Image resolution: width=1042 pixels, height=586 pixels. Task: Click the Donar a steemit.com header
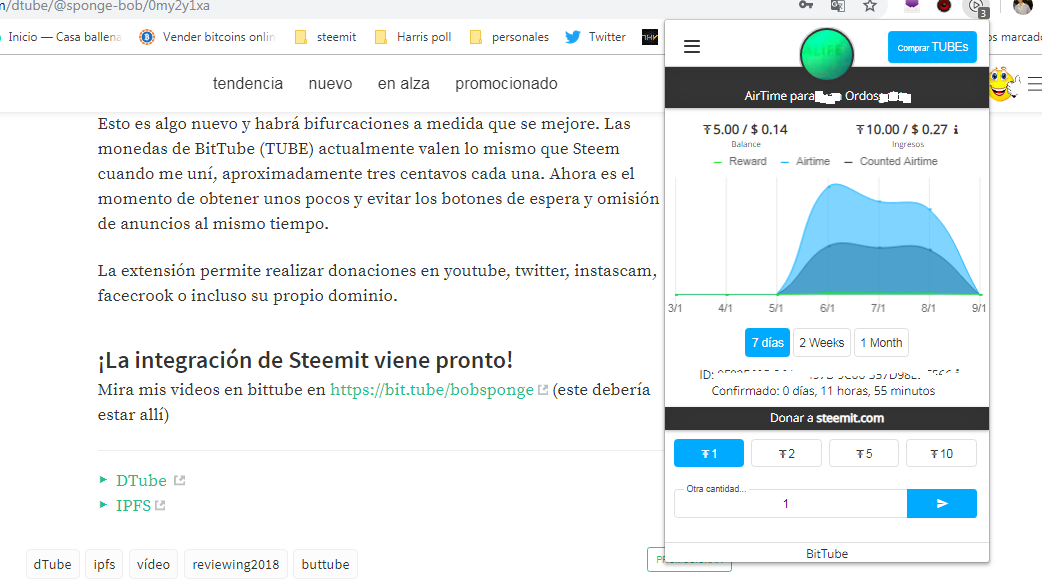point(827,418)
